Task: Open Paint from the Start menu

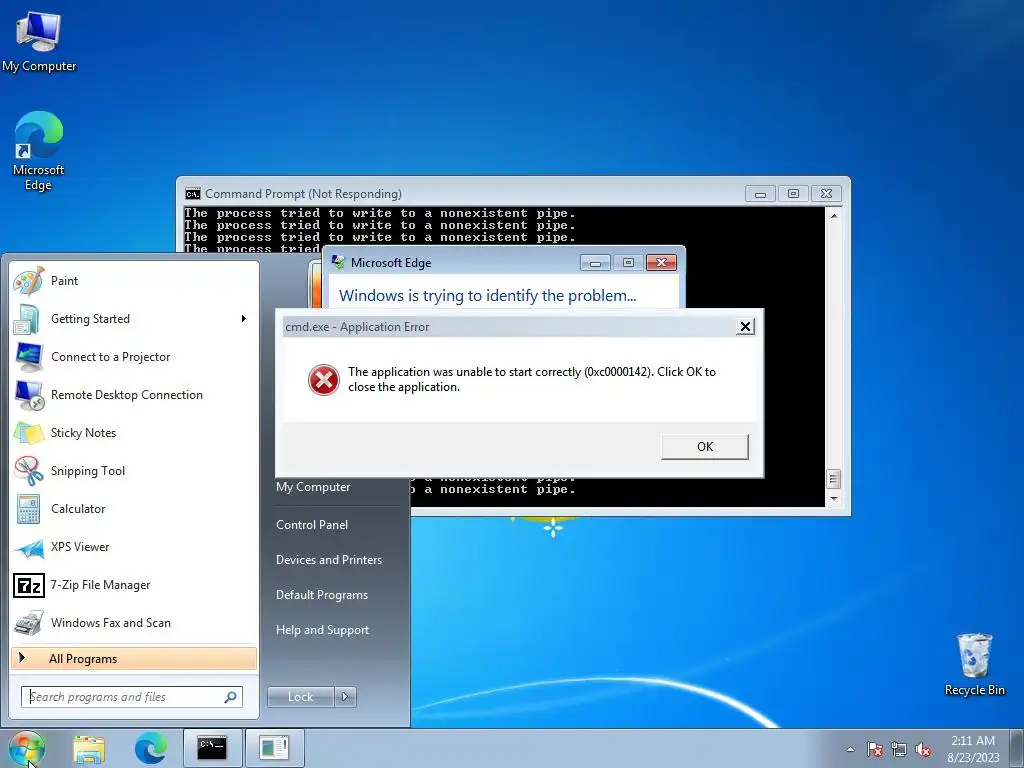Action: (134, 281)
